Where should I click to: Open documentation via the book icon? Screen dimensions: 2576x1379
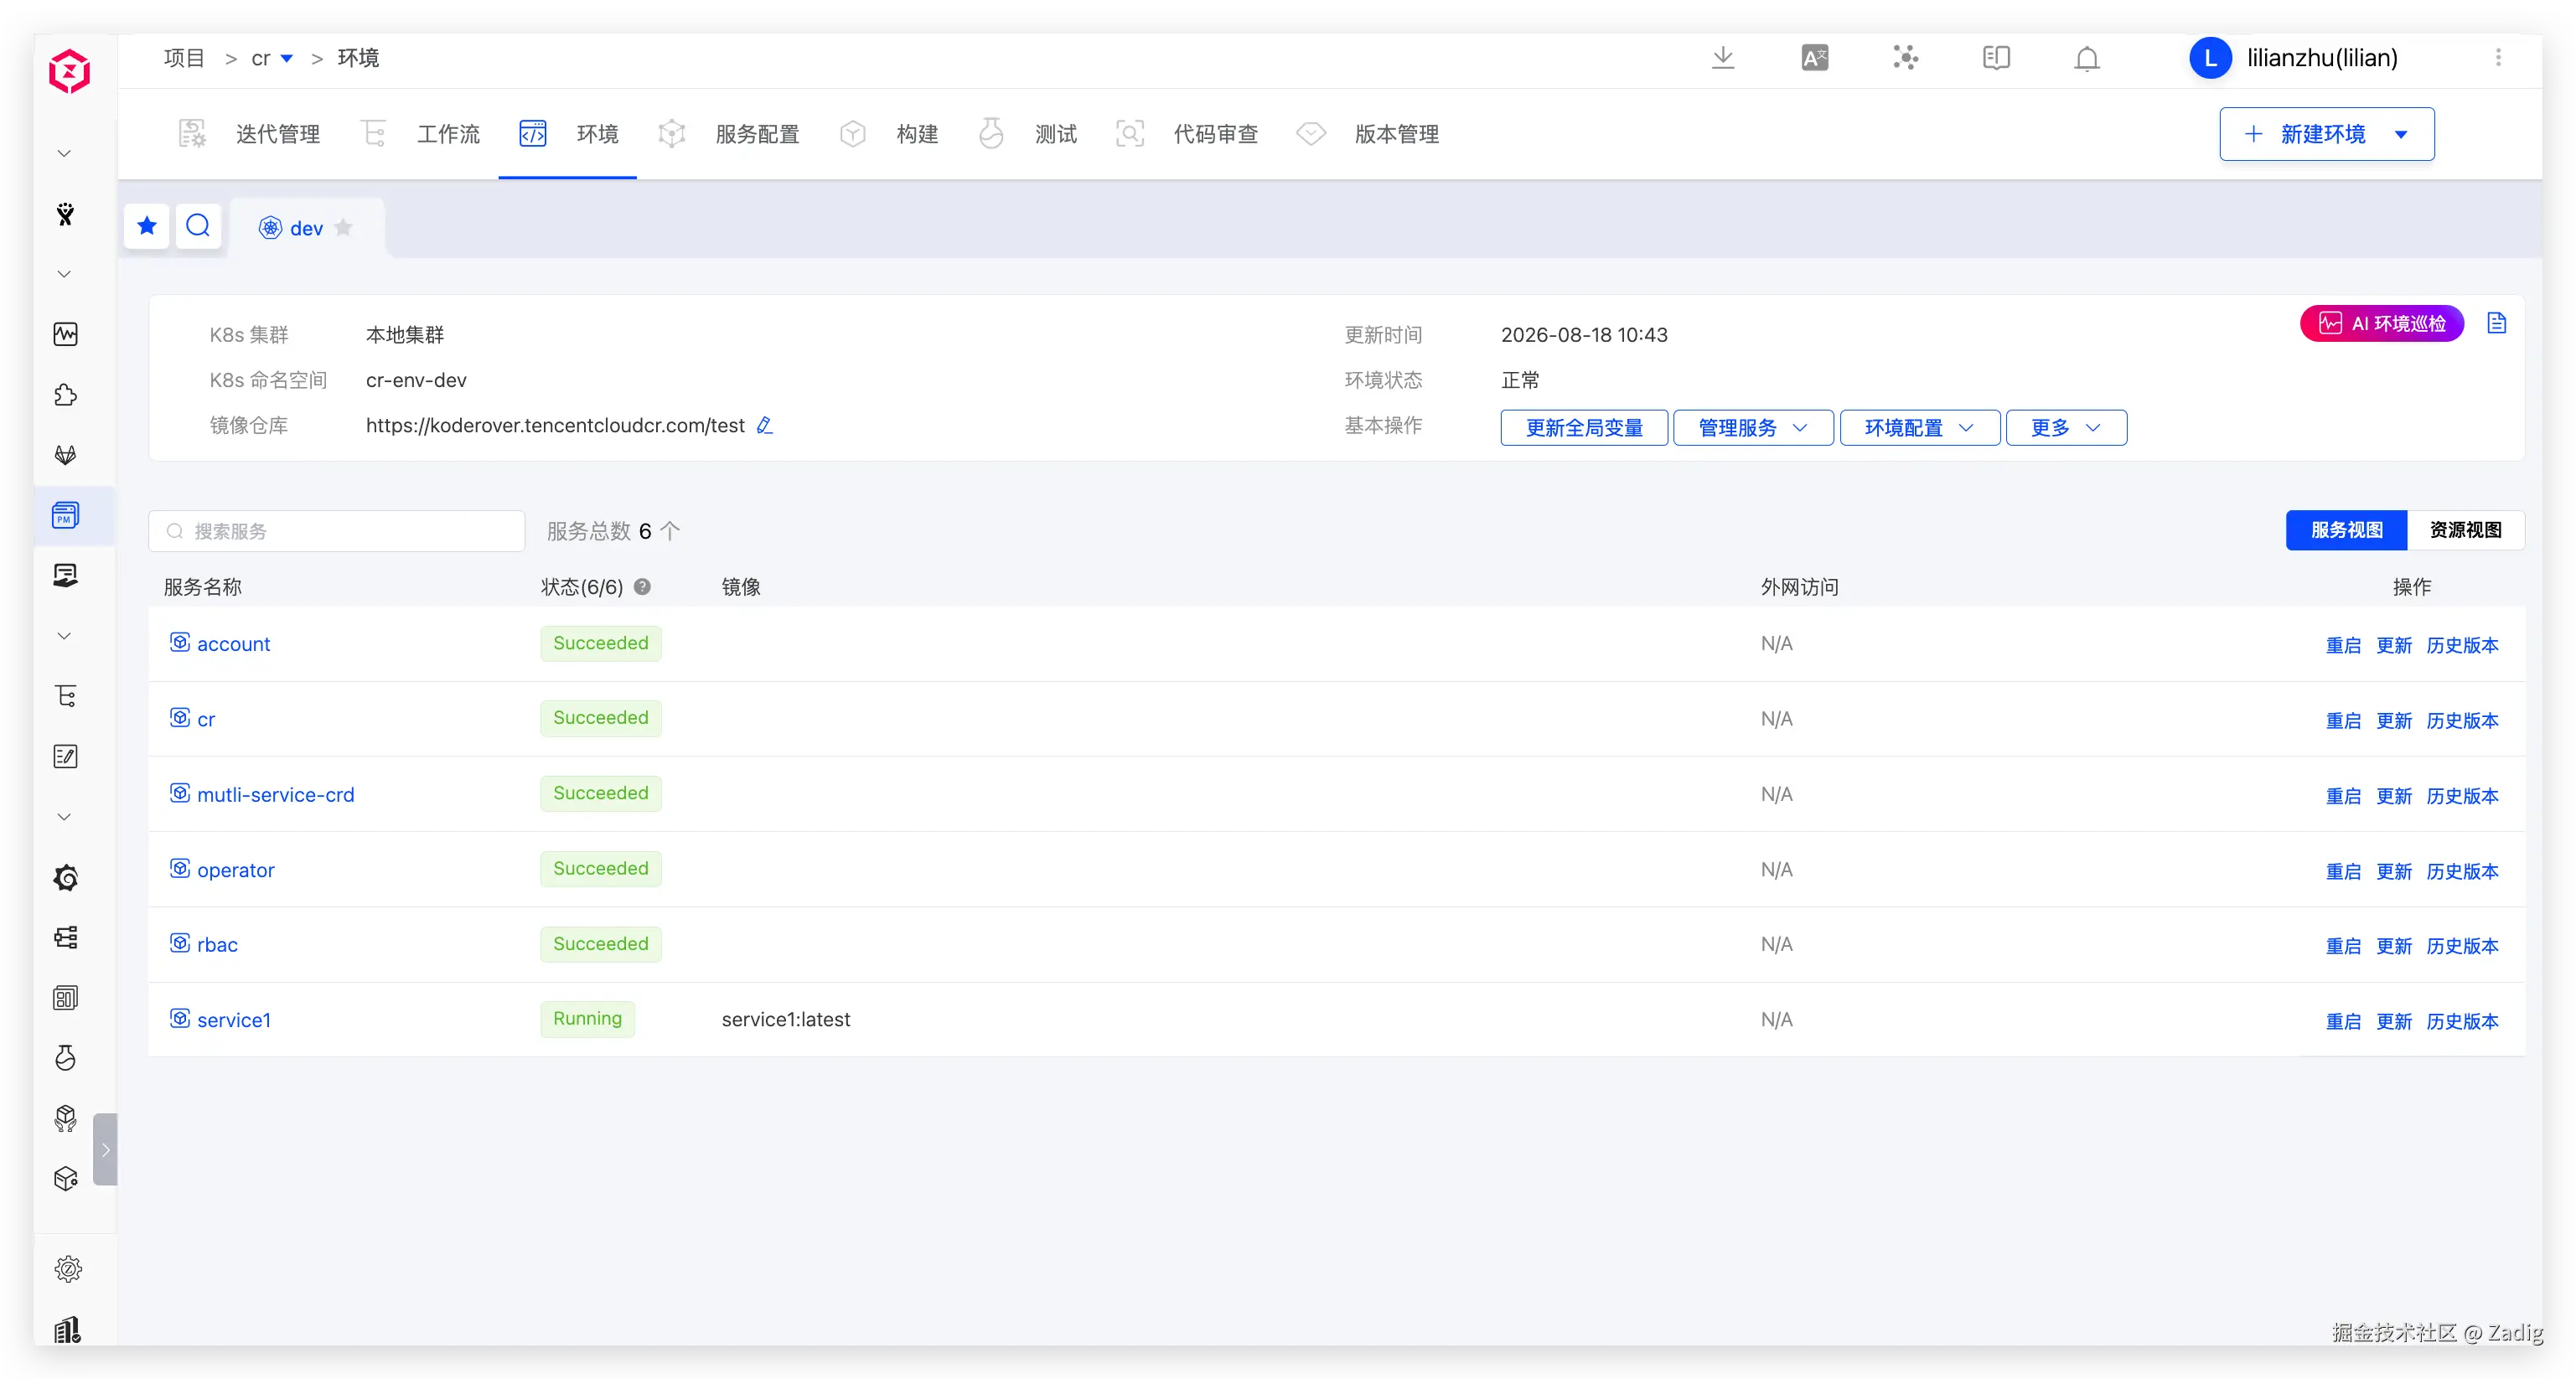1996,58
